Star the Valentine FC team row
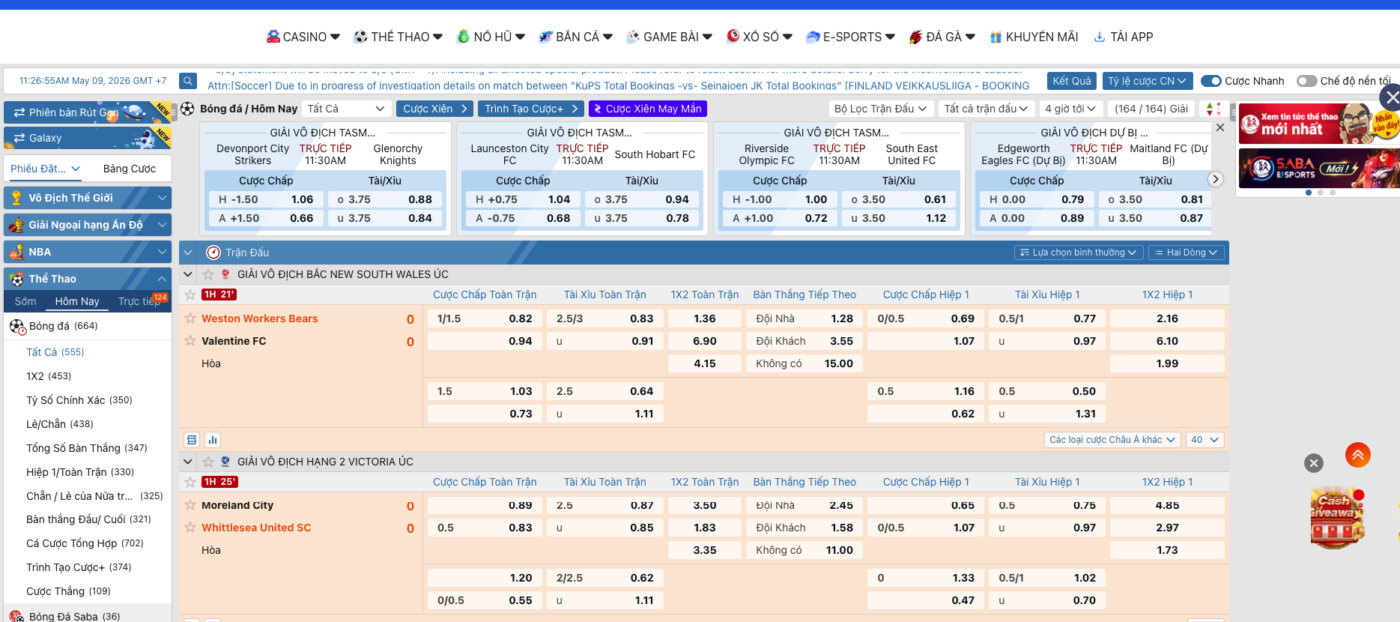1400x622 pixels. point(190,341)
